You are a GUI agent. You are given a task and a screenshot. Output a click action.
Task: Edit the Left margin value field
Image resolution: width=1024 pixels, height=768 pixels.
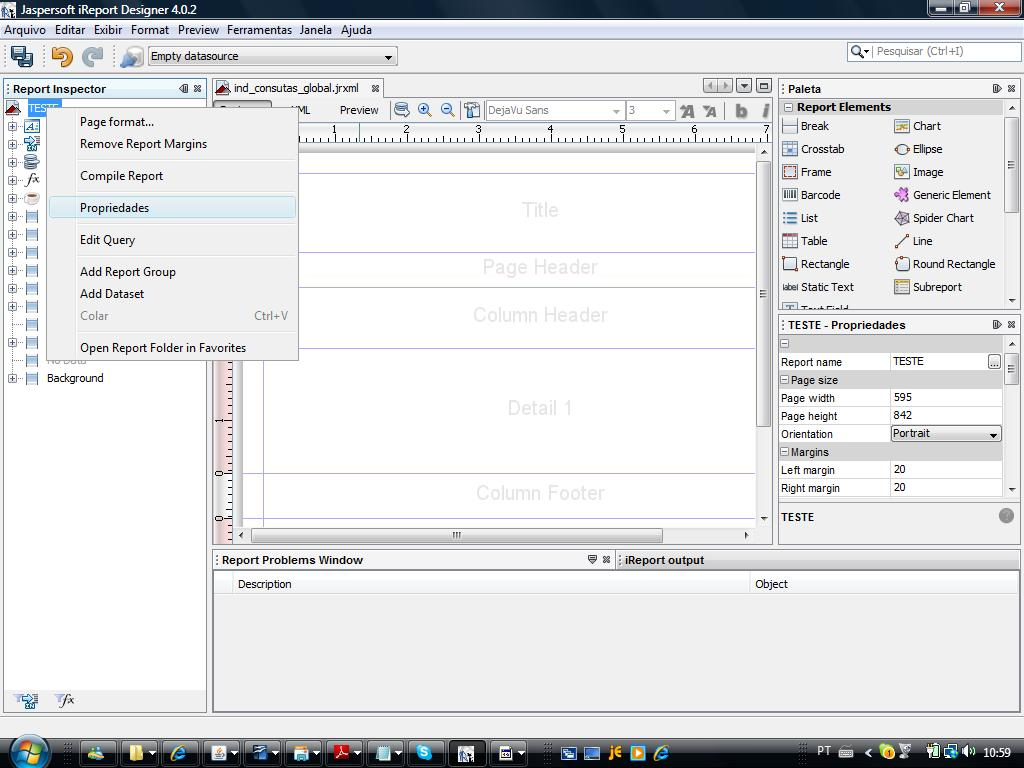click(x=946, y=470)
